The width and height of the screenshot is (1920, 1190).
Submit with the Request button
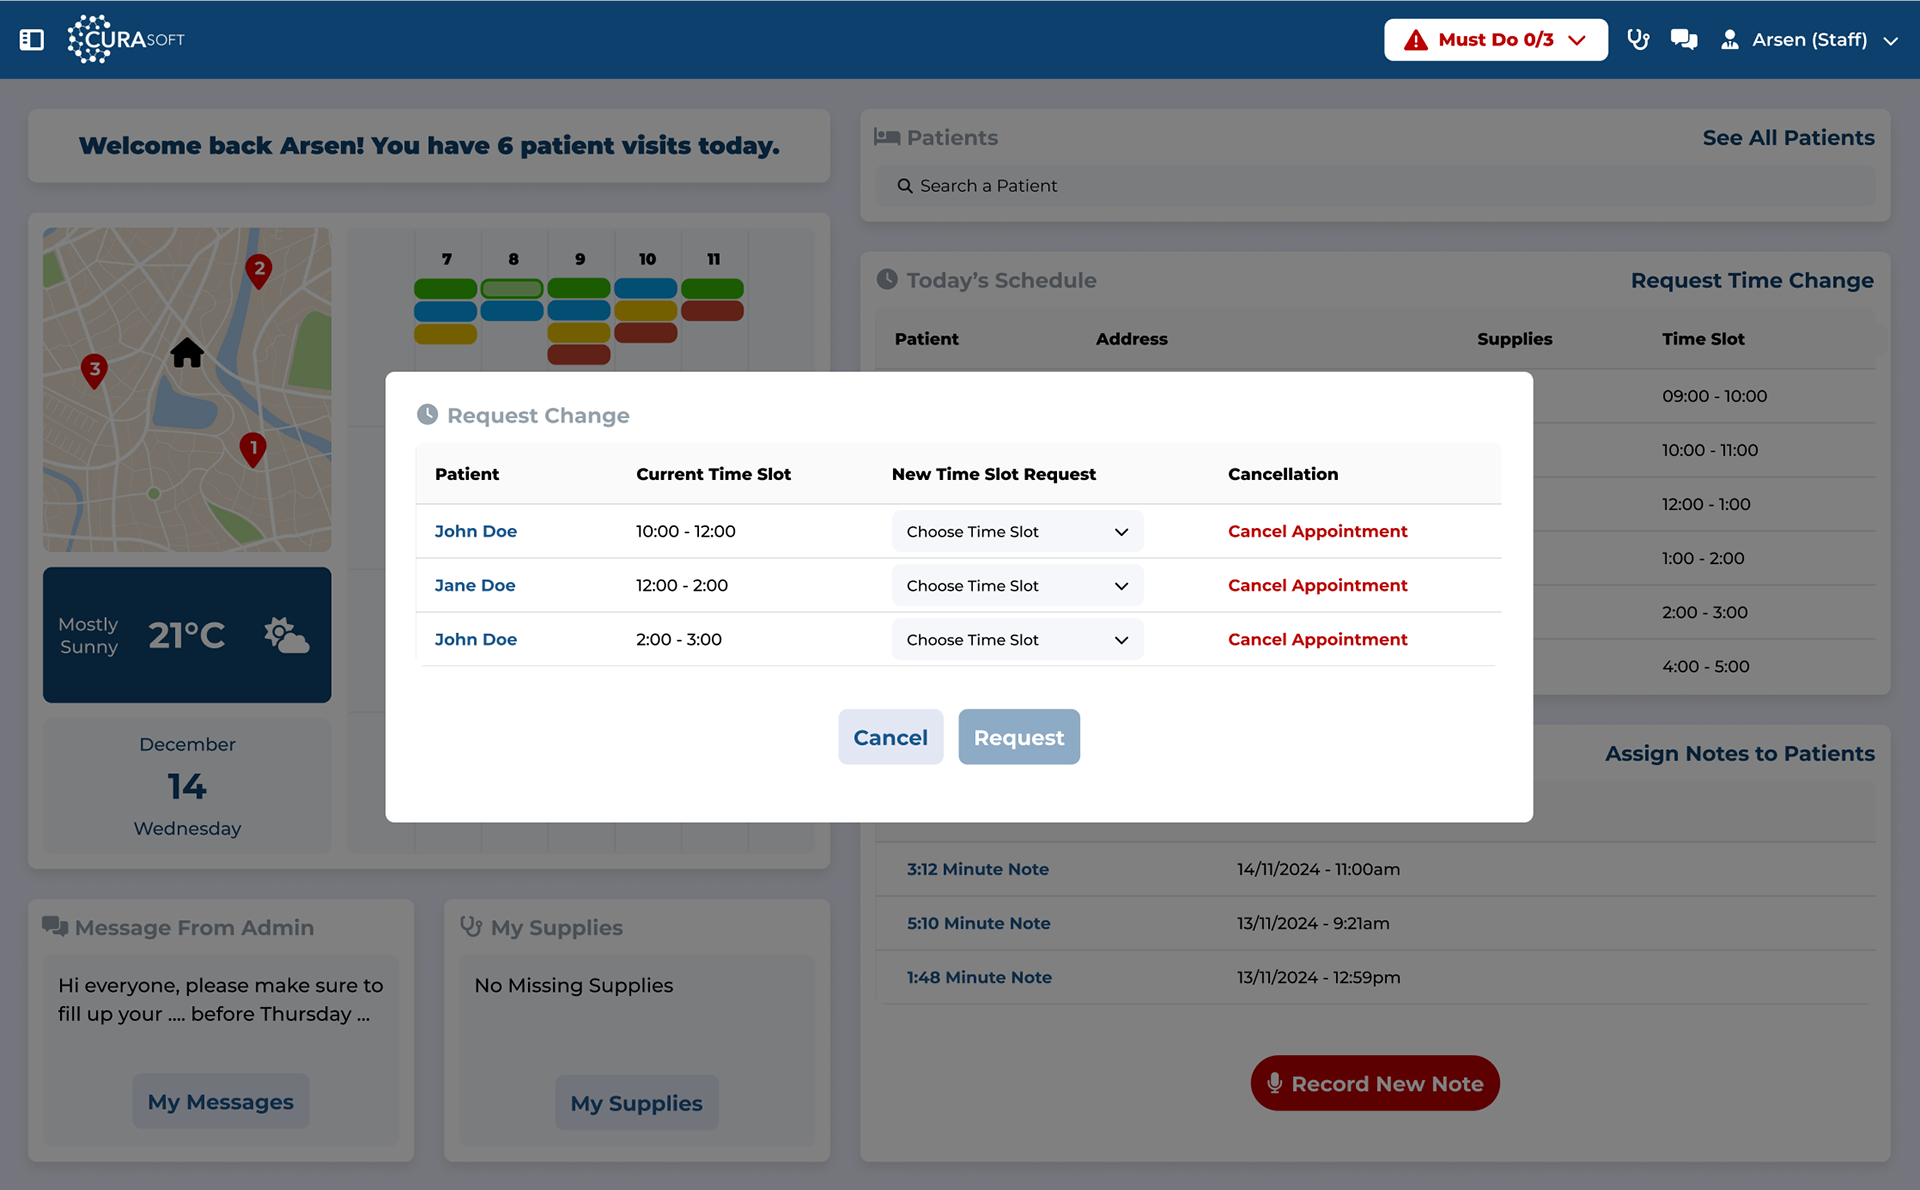pyautogui.click(x=1018, y=737)
